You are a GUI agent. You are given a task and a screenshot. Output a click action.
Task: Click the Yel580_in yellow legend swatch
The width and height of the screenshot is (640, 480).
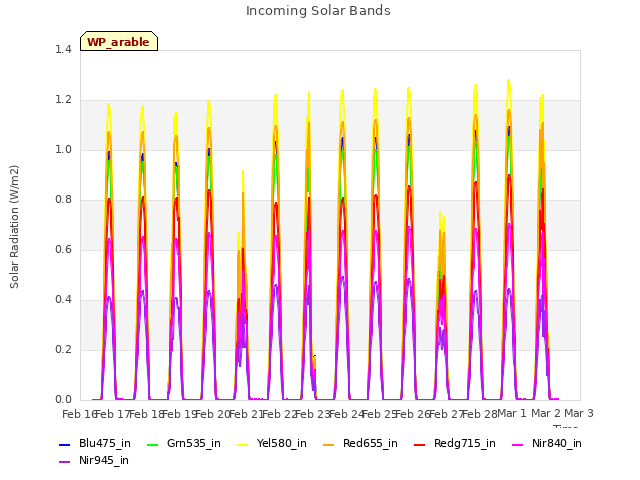pos(242,444)
